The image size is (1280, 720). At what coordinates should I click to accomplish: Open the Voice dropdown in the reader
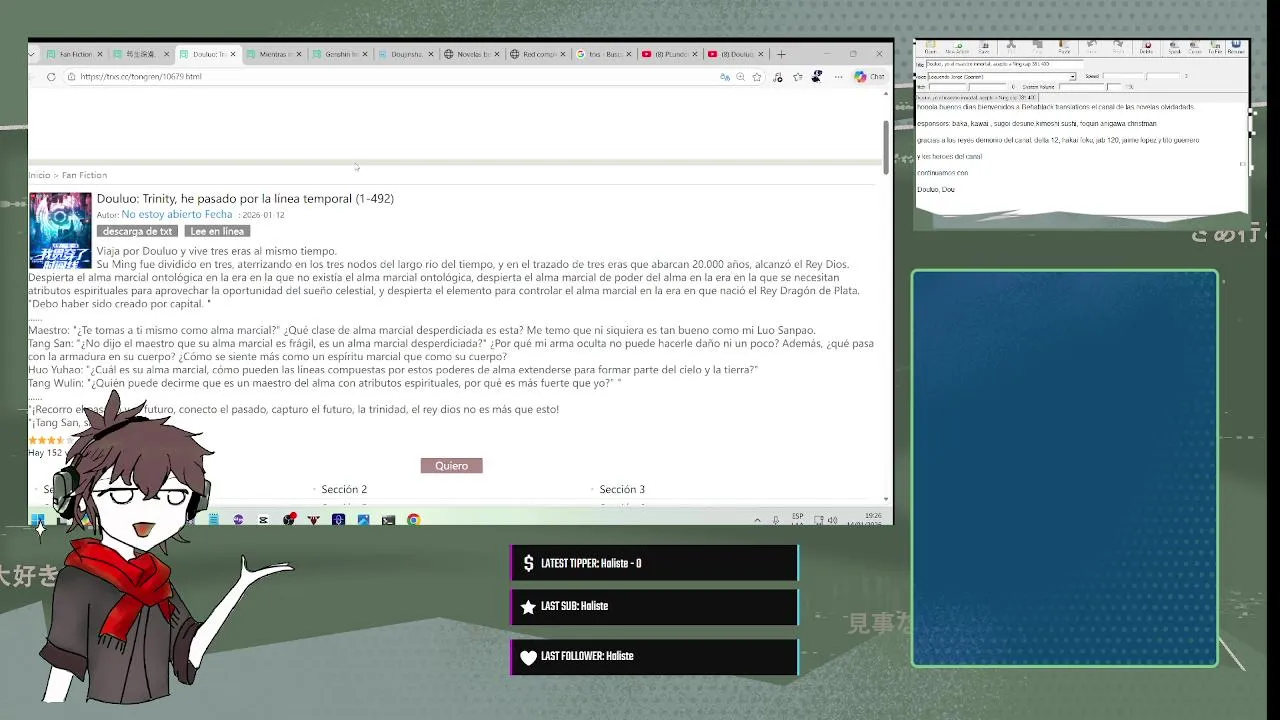1072,77
